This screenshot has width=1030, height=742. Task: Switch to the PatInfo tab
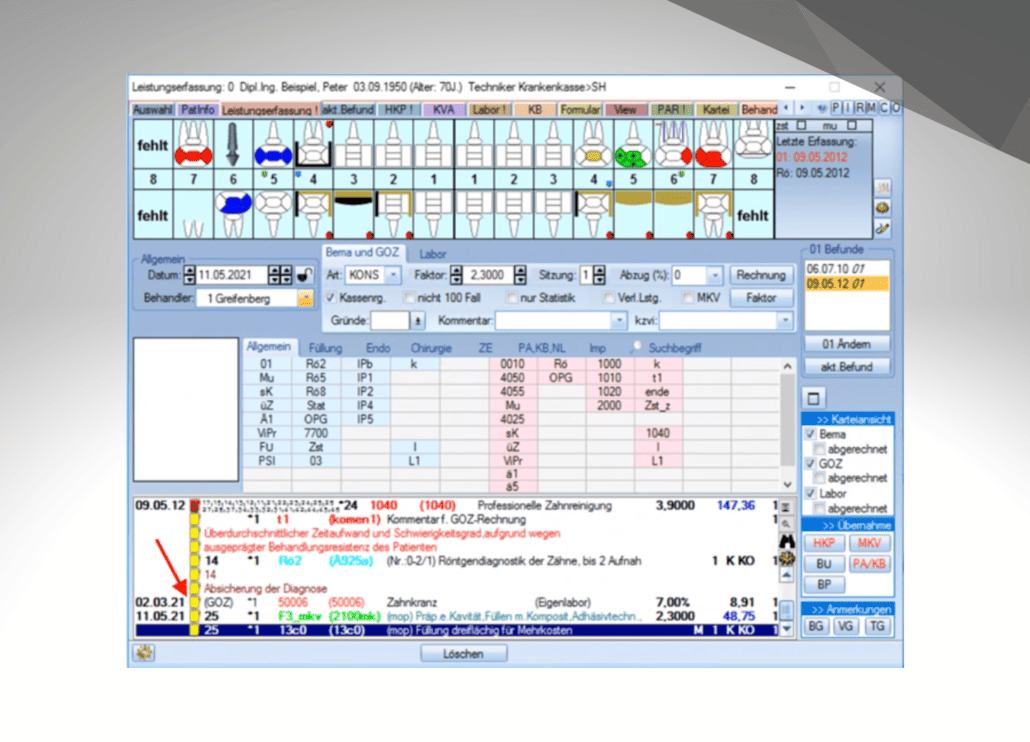coord(197,109)
